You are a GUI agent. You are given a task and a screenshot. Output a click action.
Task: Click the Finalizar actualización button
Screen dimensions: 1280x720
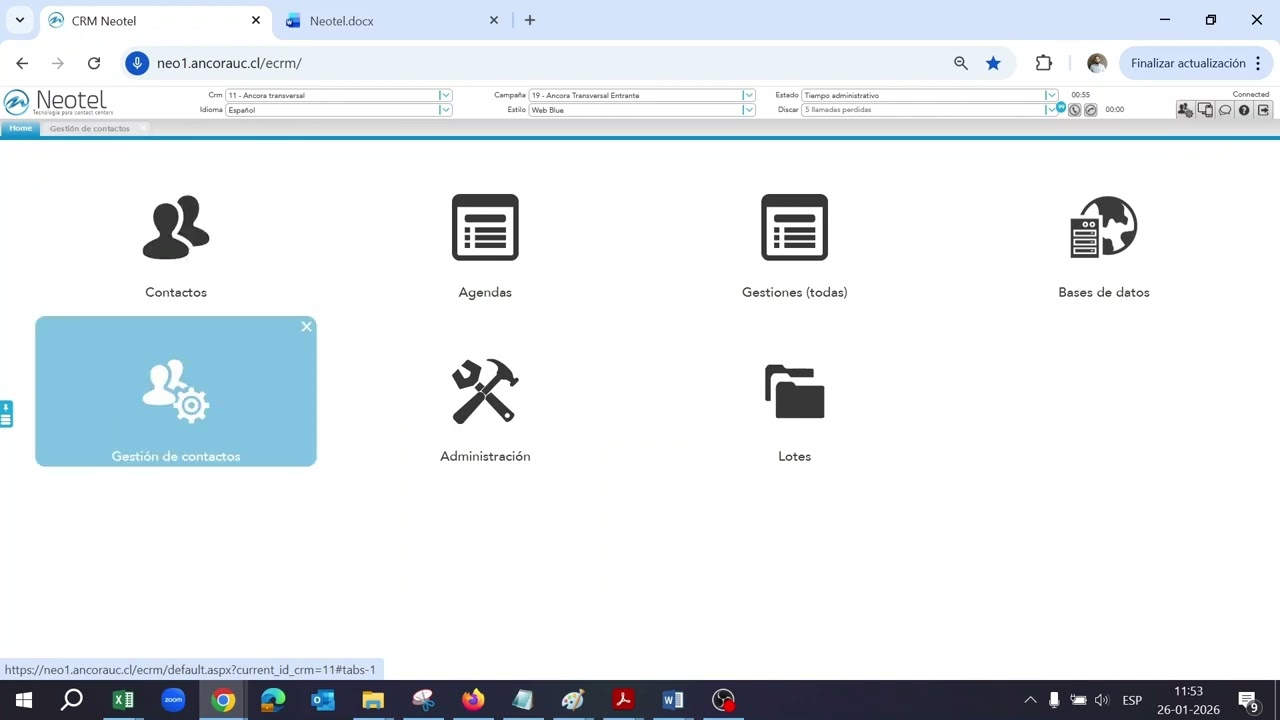tap(1188, 63)
